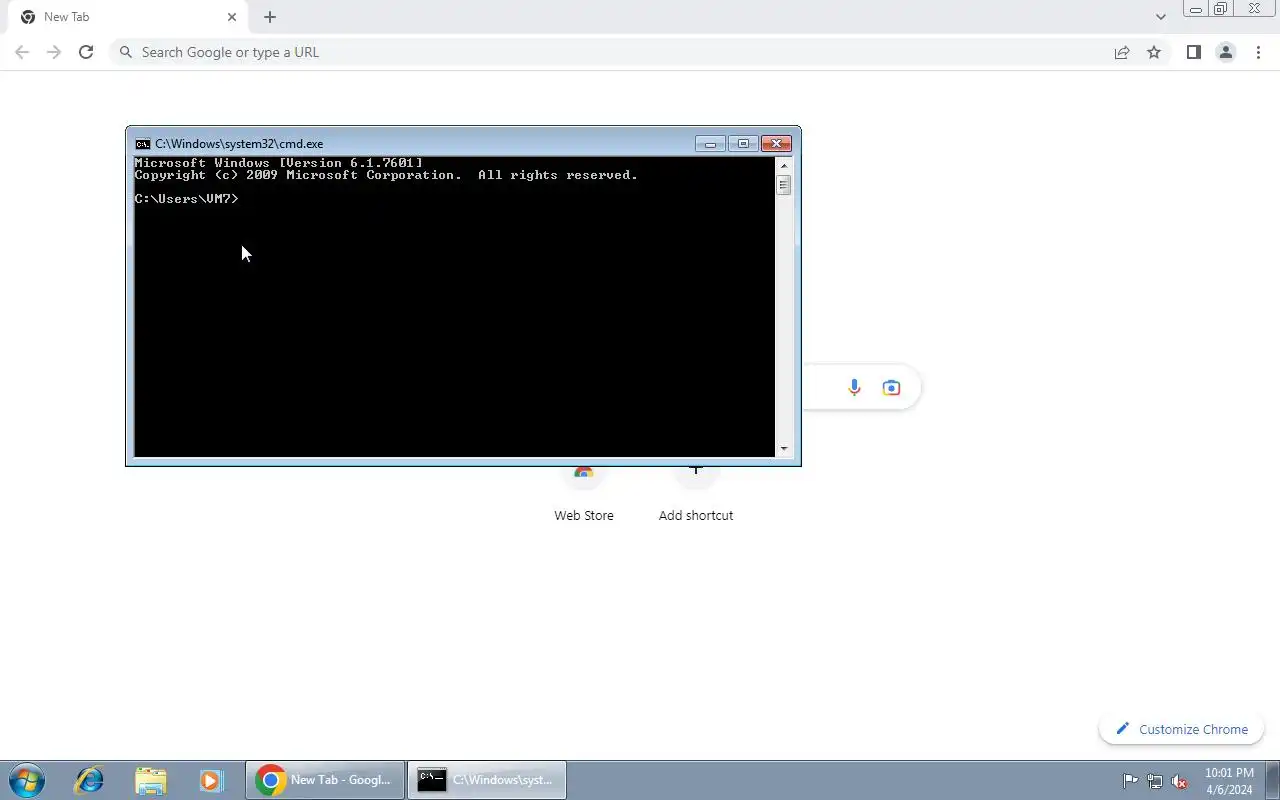Open the taskbar clock and date
The width and height of the screenshot is (1280, 800).
pos(1229,781)
